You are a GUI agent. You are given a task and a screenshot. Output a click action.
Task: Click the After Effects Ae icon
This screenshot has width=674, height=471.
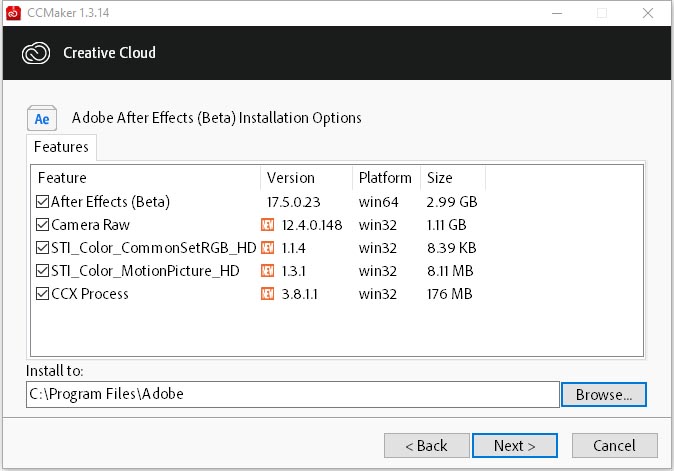coord(42,118)
